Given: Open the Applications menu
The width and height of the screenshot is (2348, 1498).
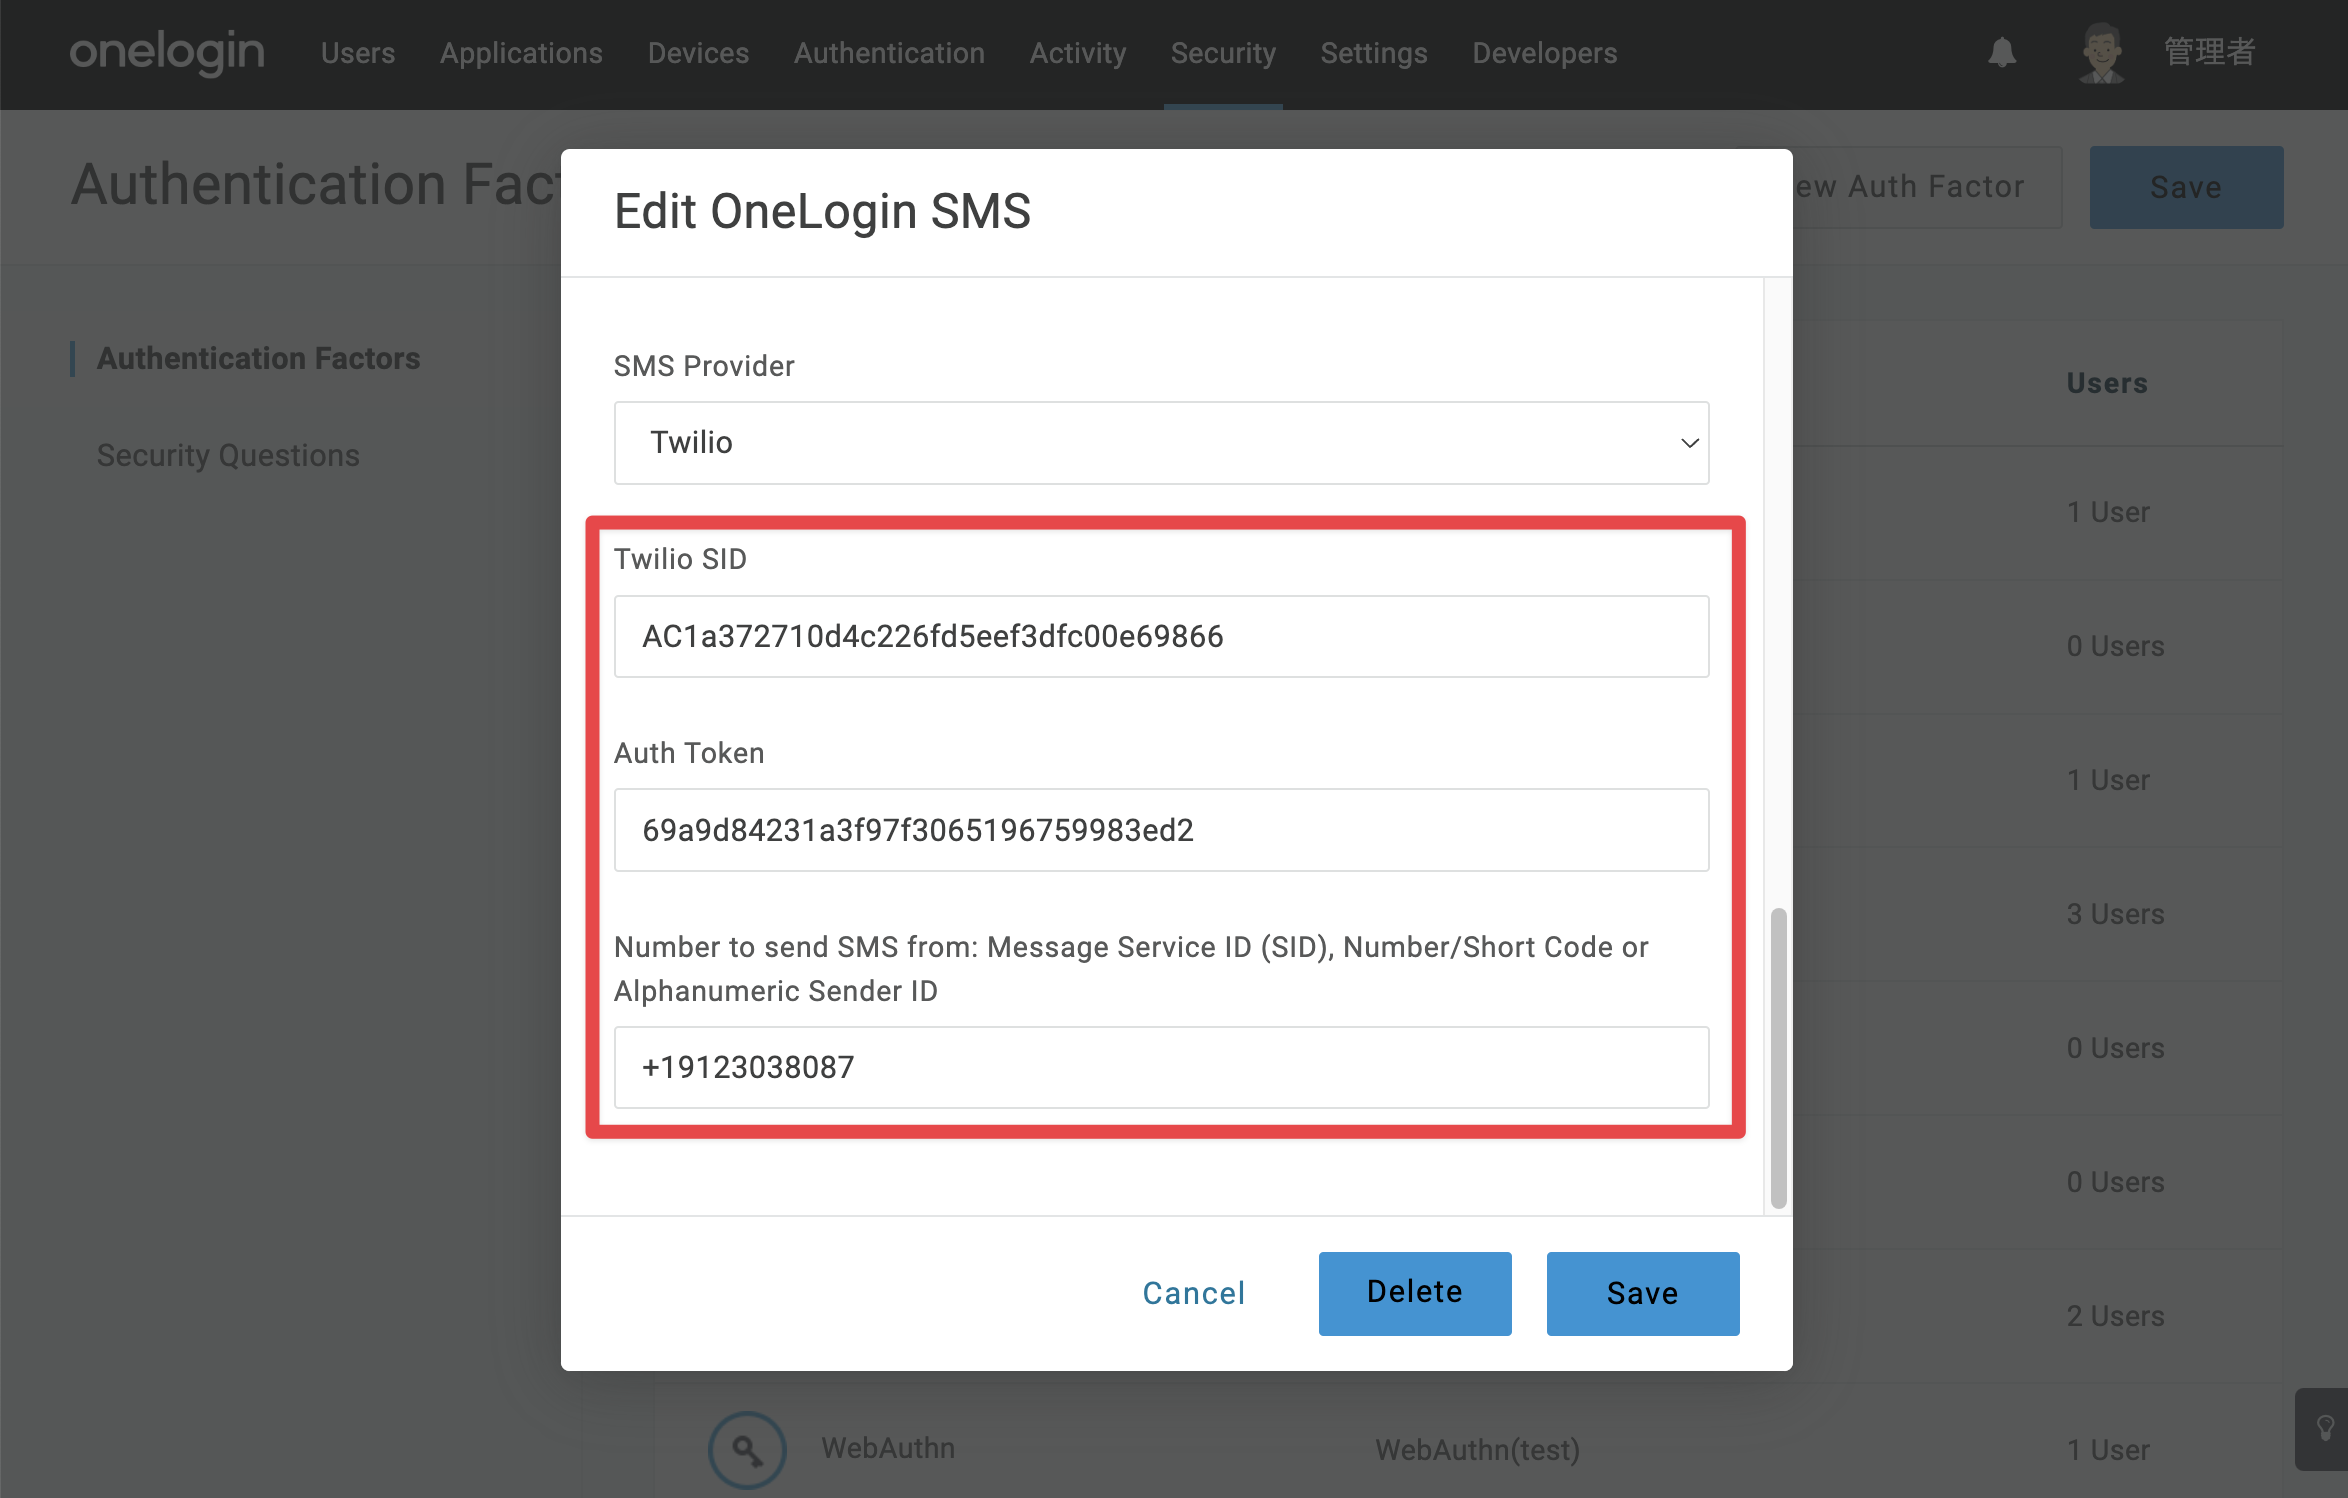Looking at the screenshot, I should 521,52.
